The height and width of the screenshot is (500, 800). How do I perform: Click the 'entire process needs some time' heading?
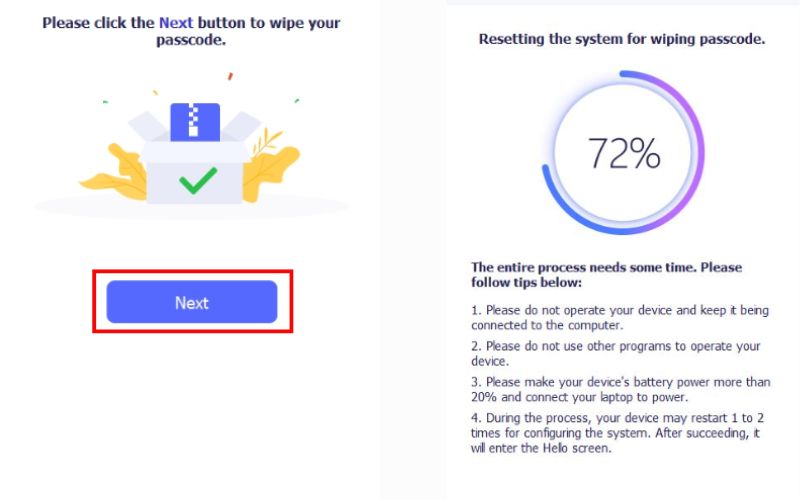point(607,275)
